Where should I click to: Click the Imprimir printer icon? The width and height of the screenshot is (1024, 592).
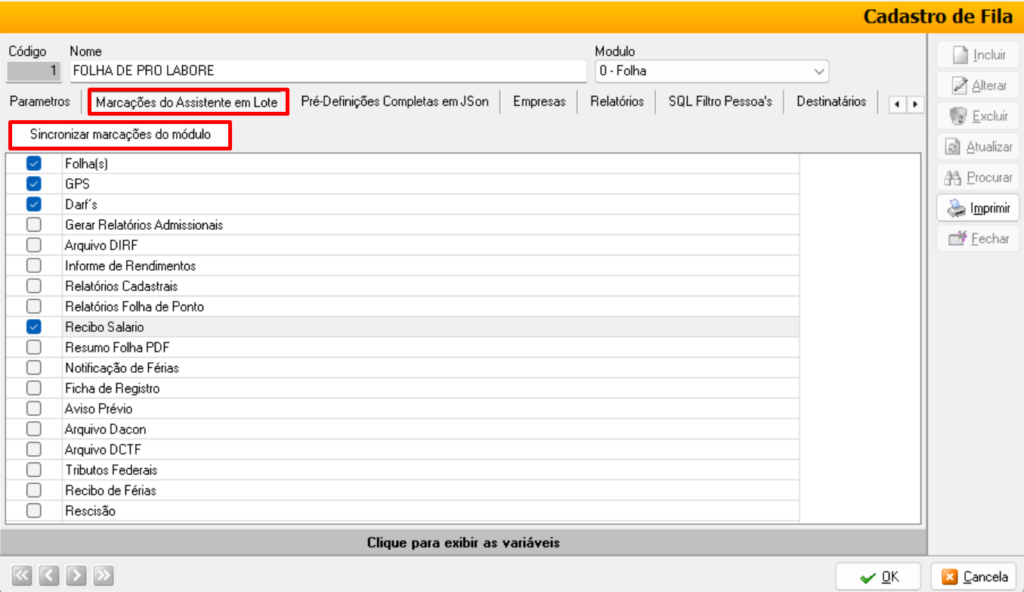pos(956,208)
